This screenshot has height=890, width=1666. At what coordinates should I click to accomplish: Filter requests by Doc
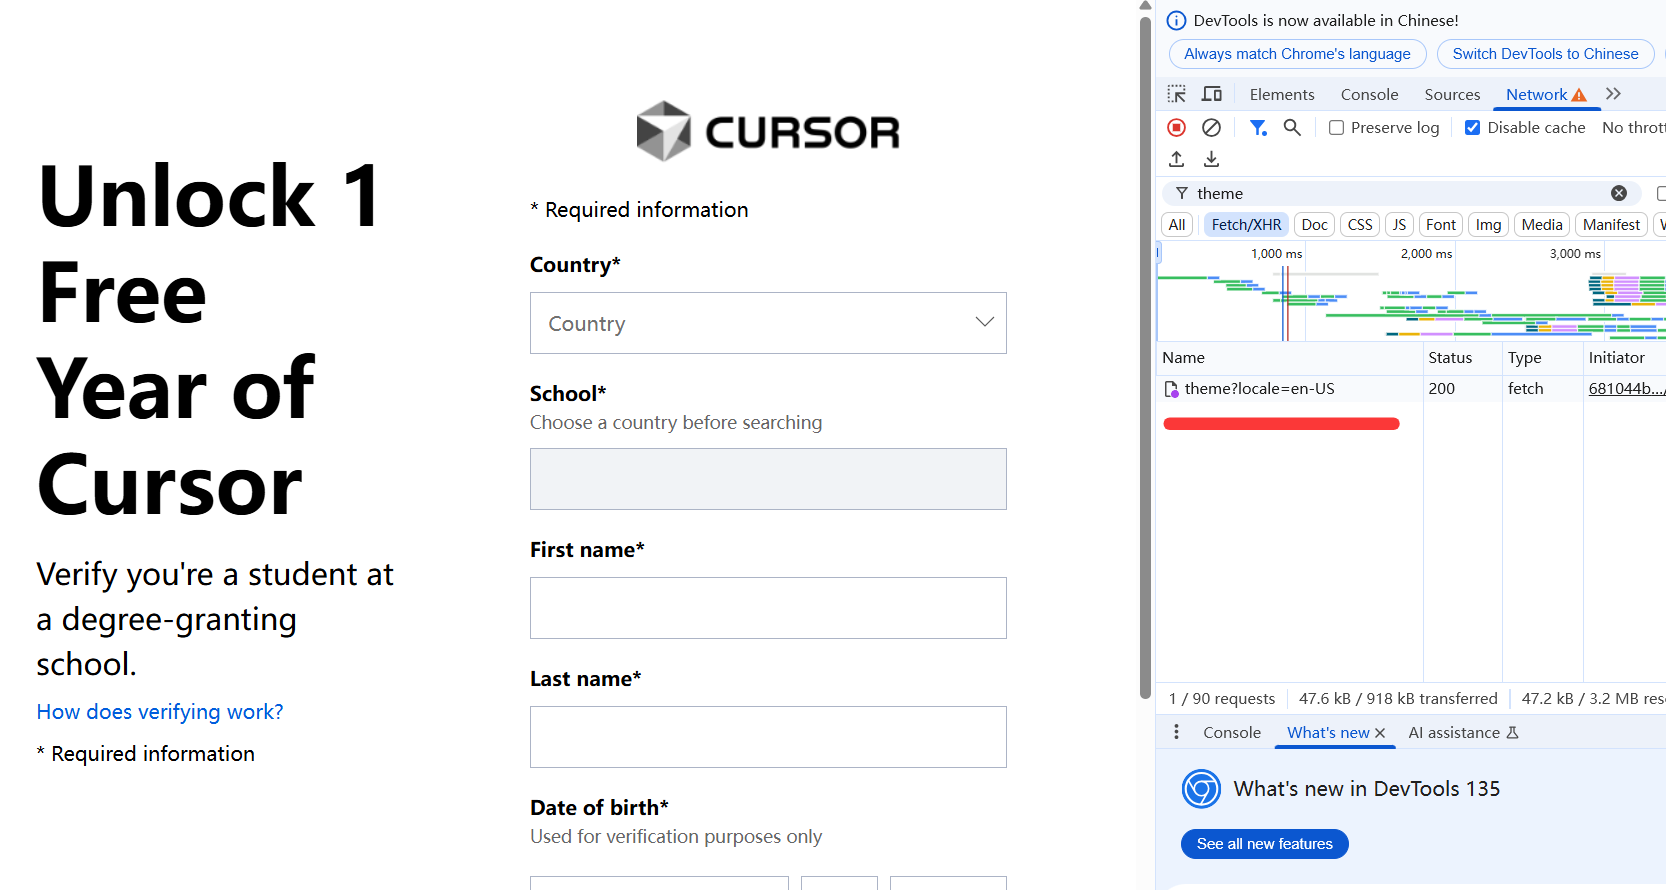[x=1315, y=225]
